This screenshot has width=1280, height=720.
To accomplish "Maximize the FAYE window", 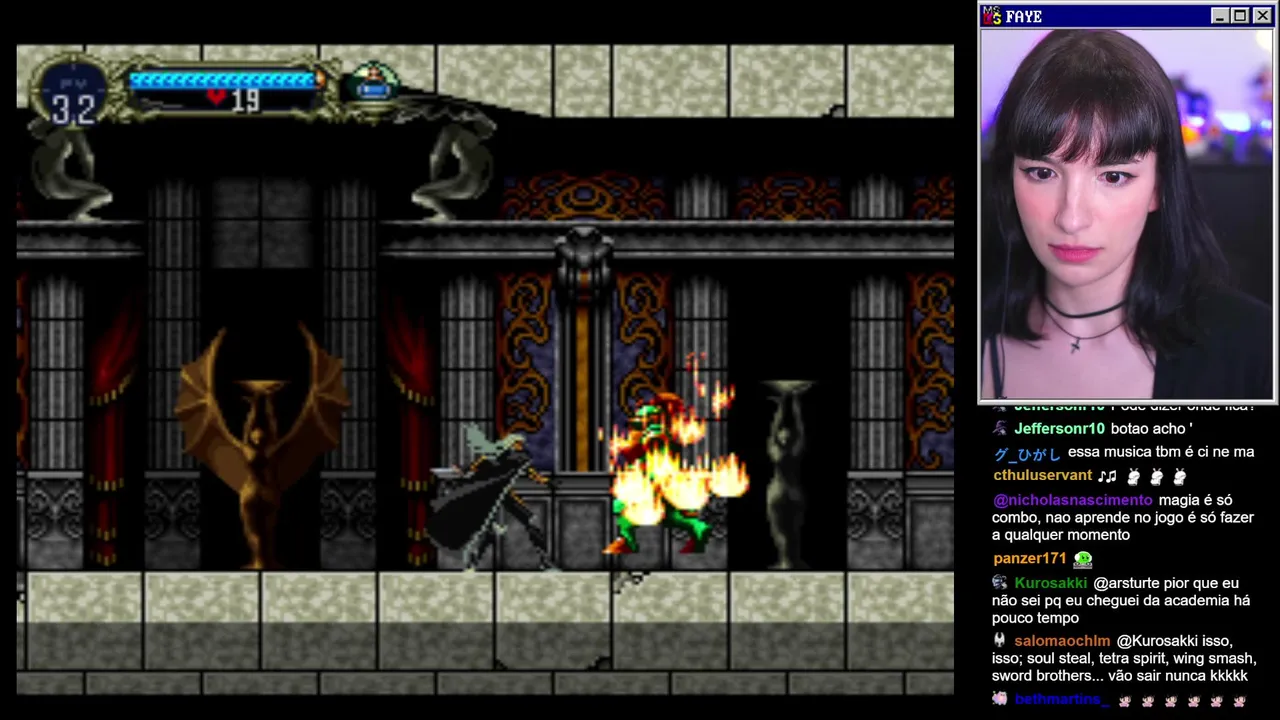I will (1240, 16).
